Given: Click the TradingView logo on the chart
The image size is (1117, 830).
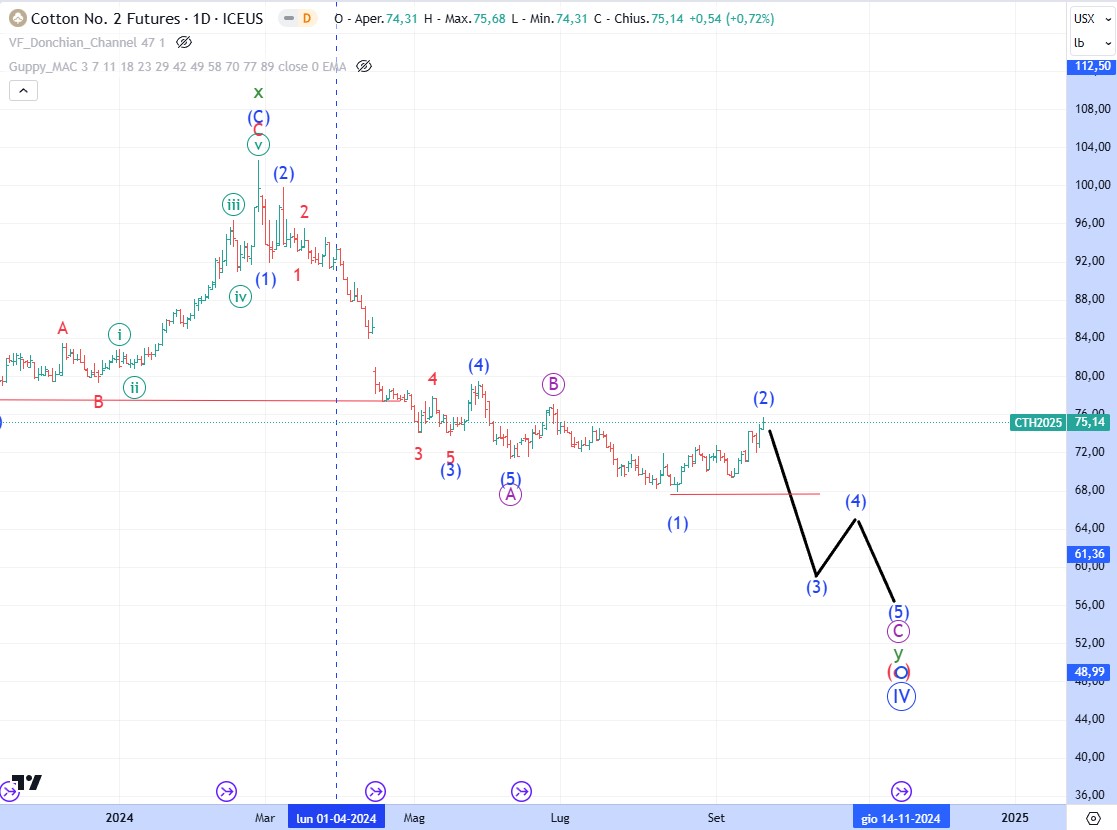Looking at the screenshot, I should pos(27,782).
